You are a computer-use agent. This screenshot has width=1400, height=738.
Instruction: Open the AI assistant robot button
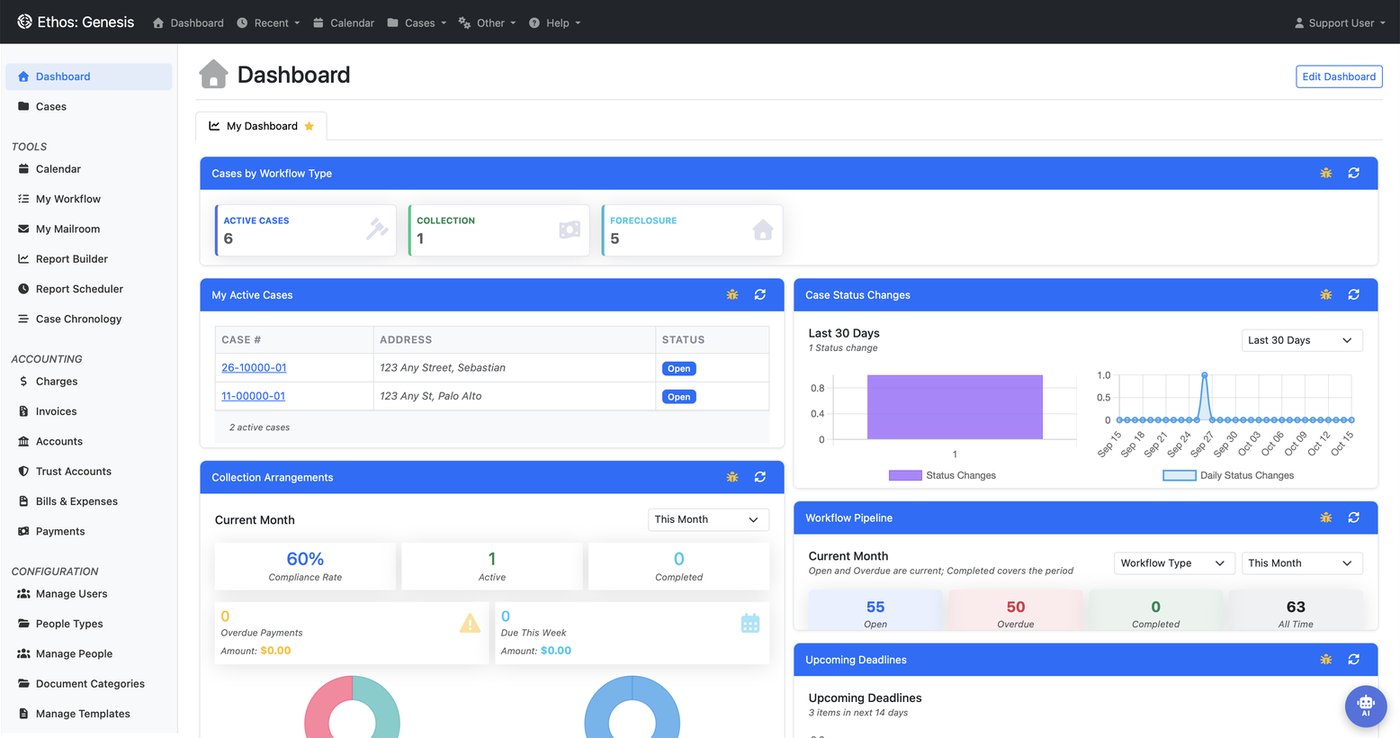pos(1365,706)
